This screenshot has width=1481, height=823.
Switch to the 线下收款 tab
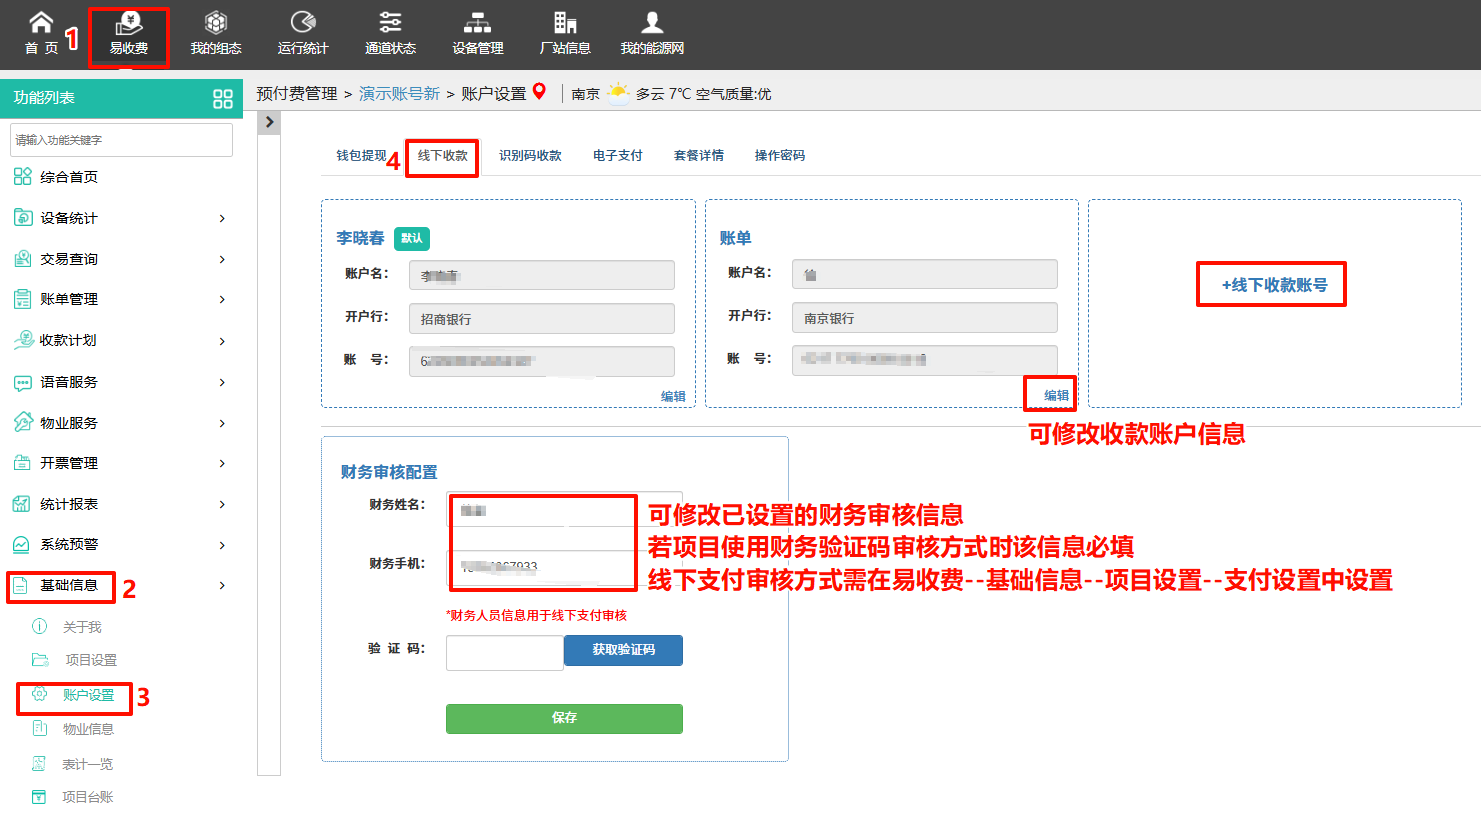tap(443, 155)
